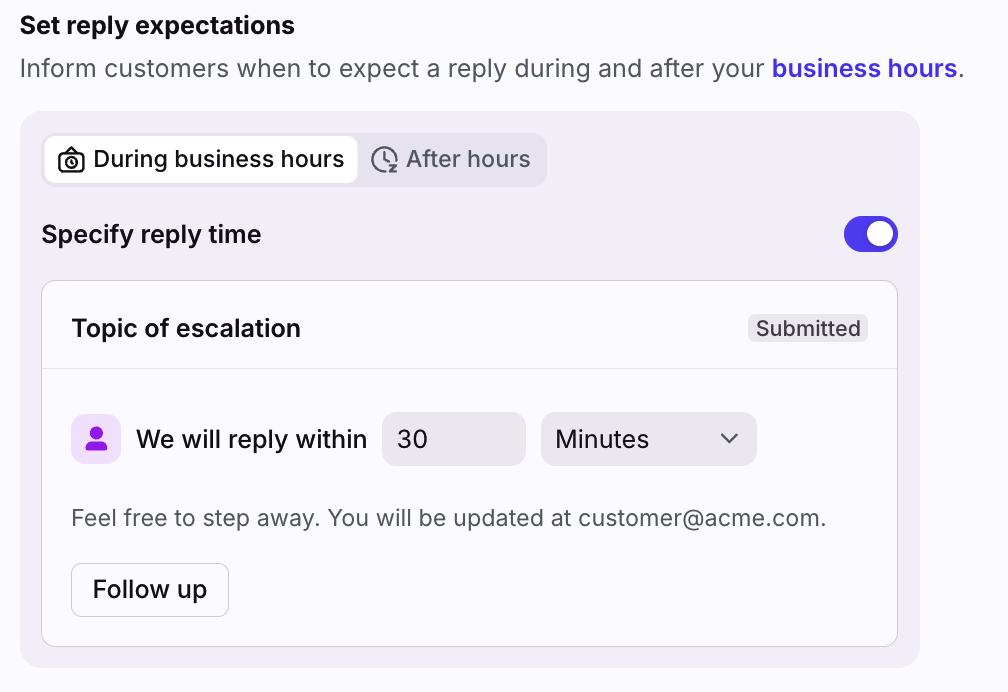This screenshot has width=1008, height=692.
Task: Switch to the After hours tab
Action: pos(451,159)
